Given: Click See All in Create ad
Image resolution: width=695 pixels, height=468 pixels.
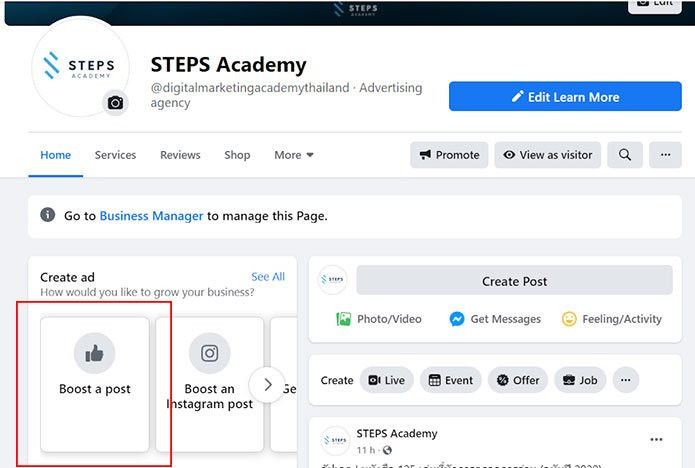Looking at the screenshot, I should tap(268, 277).
